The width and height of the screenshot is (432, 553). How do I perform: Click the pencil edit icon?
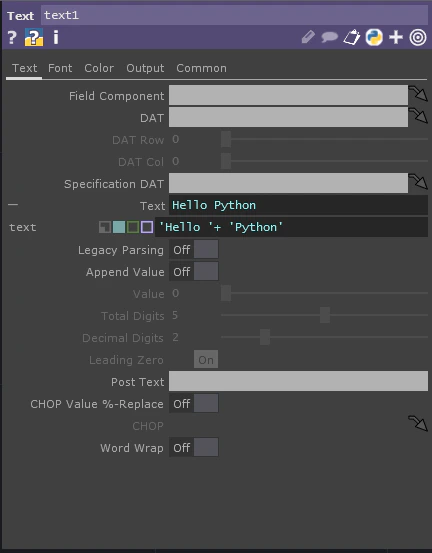(308, 37)
